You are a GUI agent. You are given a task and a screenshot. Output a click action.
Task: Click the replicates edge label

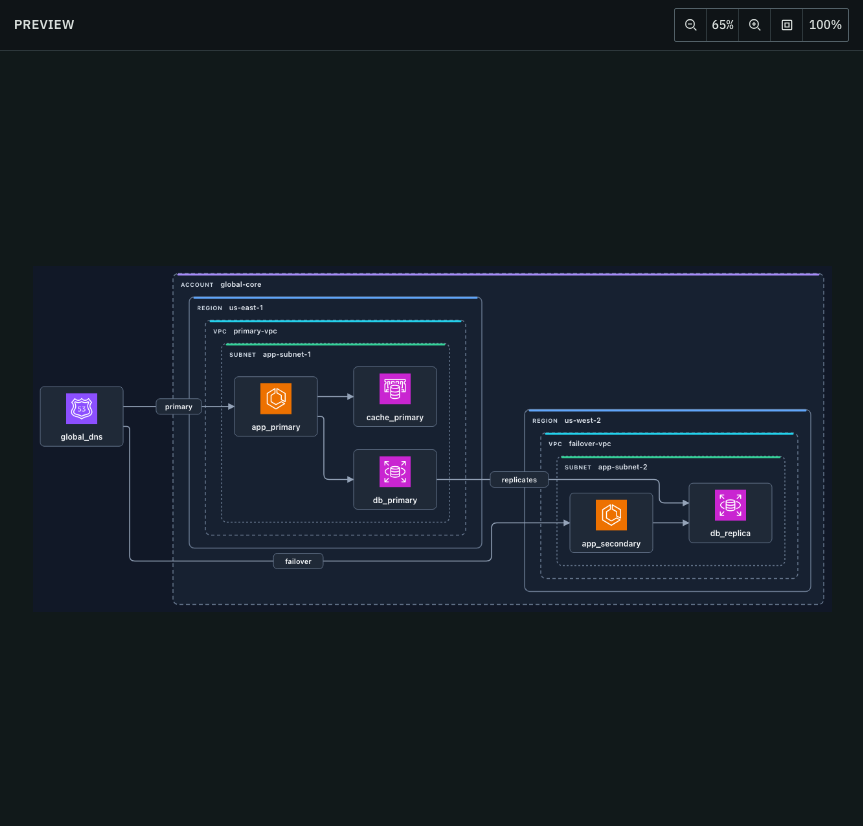click(x=519, y=480)
